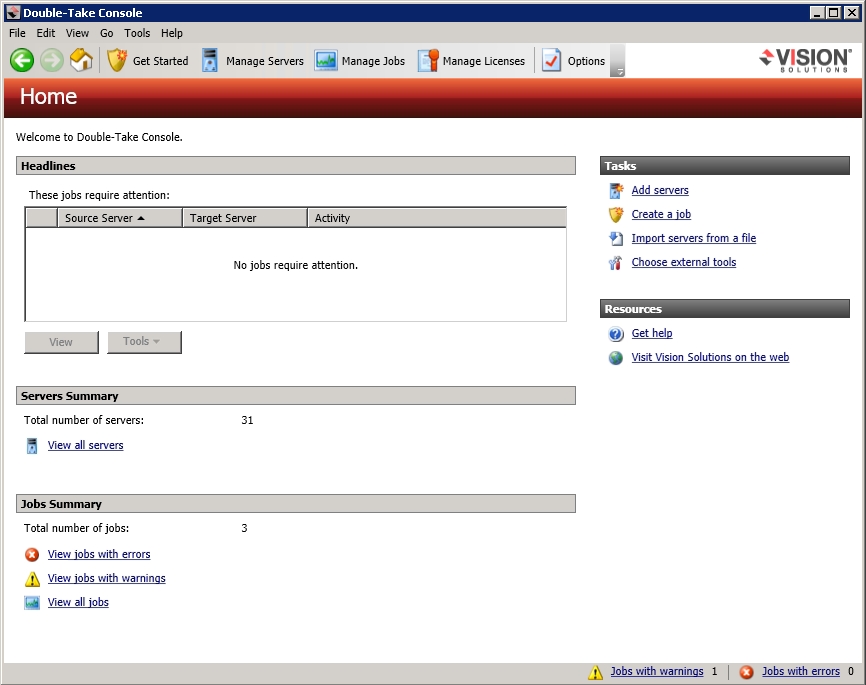The image size is (866, 685).
Task: Open the View all servers link
Action: tap(86, 445)
